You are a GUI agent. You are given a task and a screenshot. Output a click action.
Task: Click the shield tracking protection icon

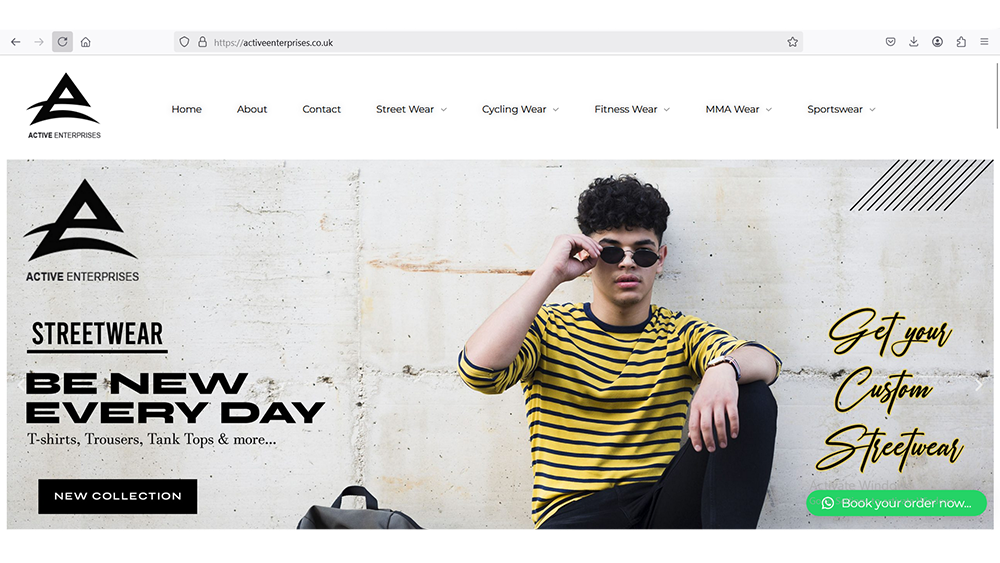click(184, 42)
